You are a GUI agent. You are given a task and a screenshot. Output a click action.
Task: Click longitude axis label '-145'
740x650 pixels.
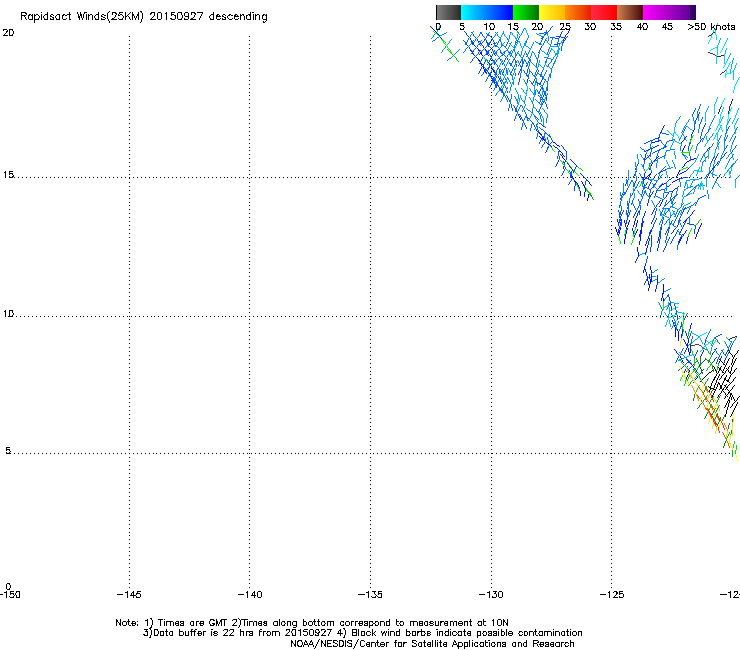[129, 595]
